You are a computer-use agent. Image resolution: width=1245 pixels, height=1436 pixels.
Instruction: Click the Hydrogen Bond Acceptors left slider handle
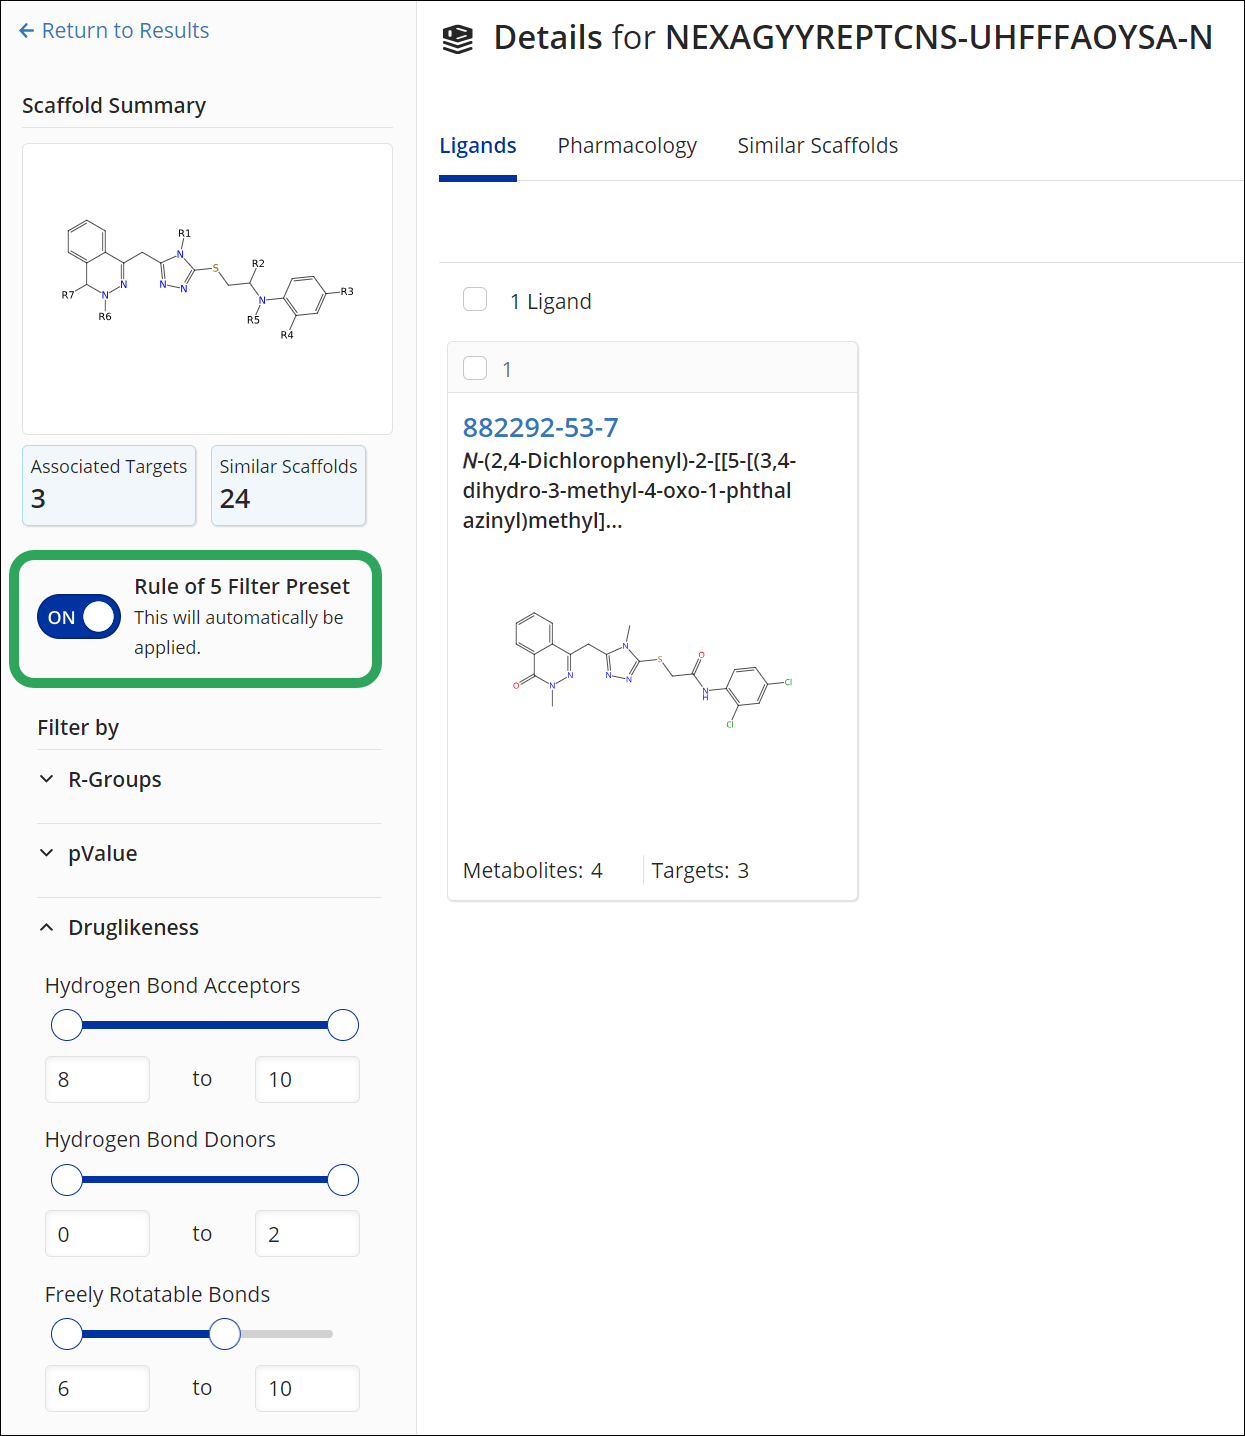coord(67,1025)
